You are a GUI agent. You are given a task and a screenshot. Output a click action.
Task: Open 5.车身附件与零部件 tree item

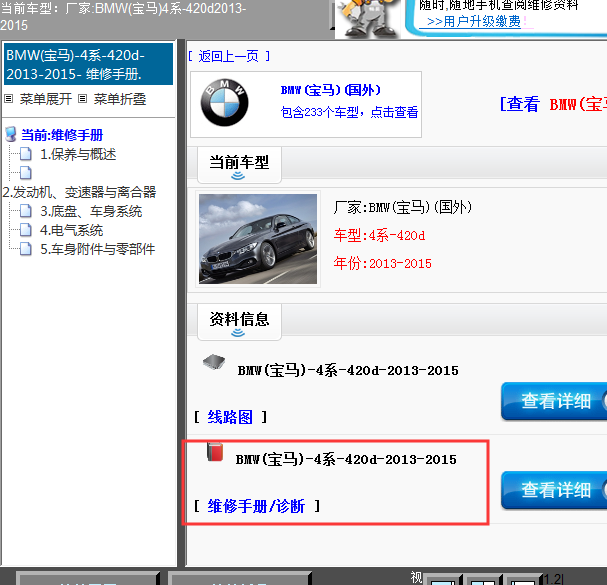pos(98,249)
